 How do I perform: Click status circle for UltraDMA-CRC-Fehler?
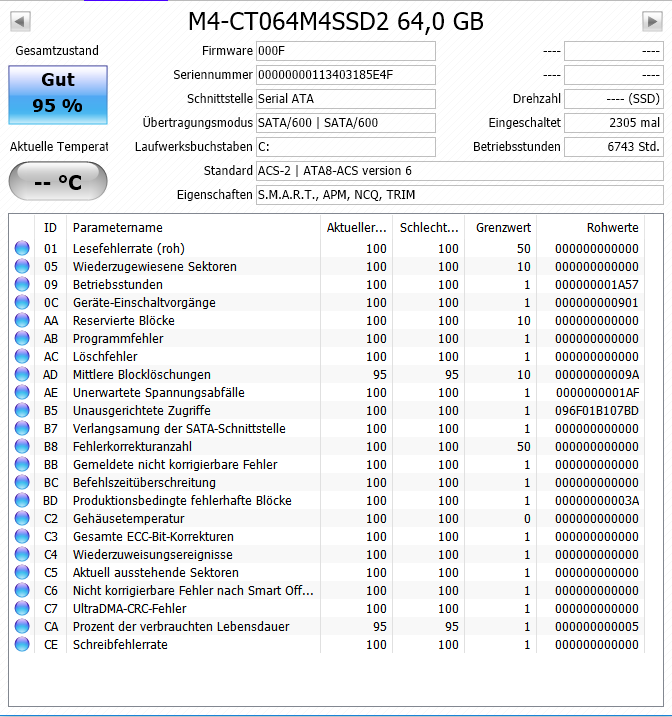pyautogui.click(x=22, y=608)
